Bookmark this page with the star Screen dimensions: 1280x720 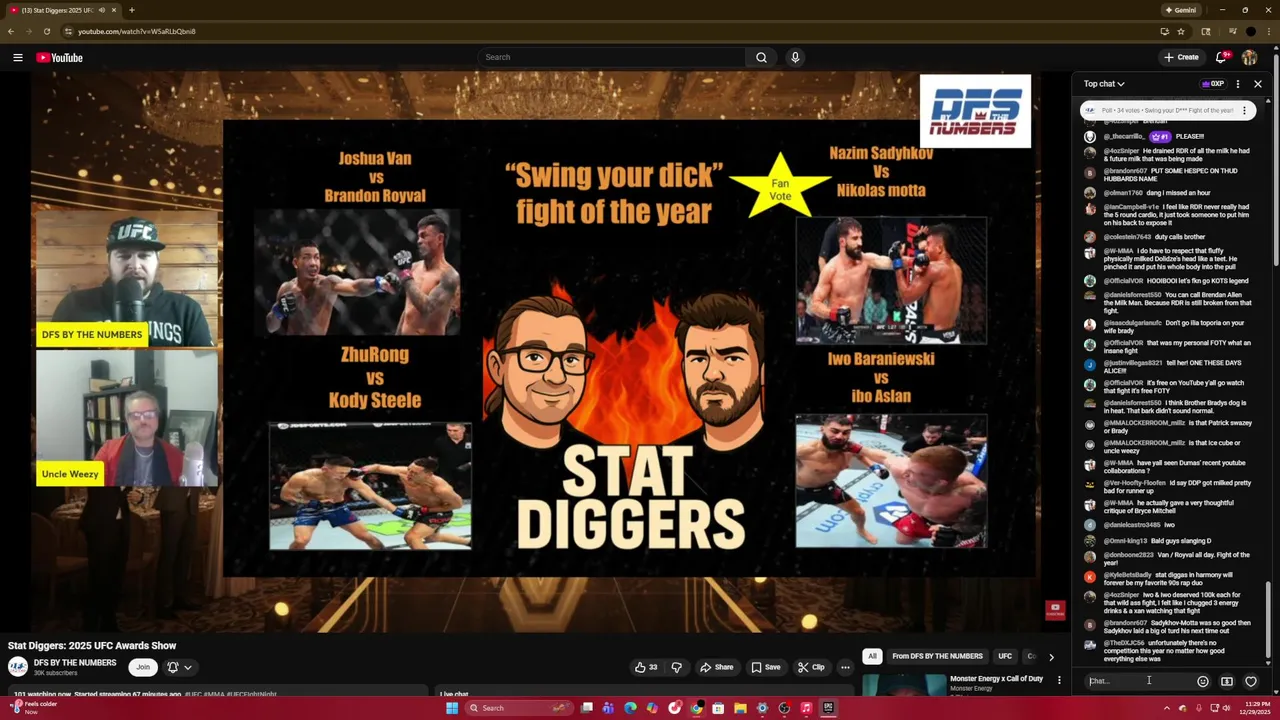[x=1181, y=31]
